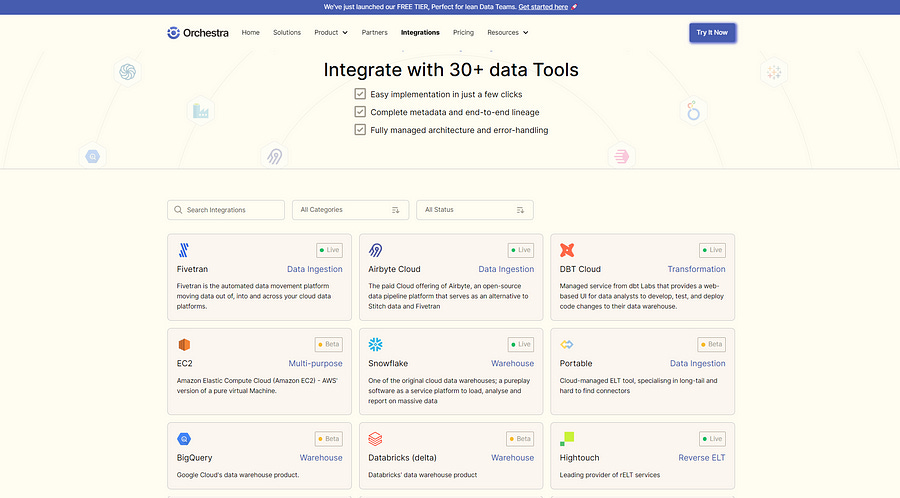The width and height of the screenshot is (900, 498).
Task: Open the Solutions menu item
Action: [x=287, y=33]
